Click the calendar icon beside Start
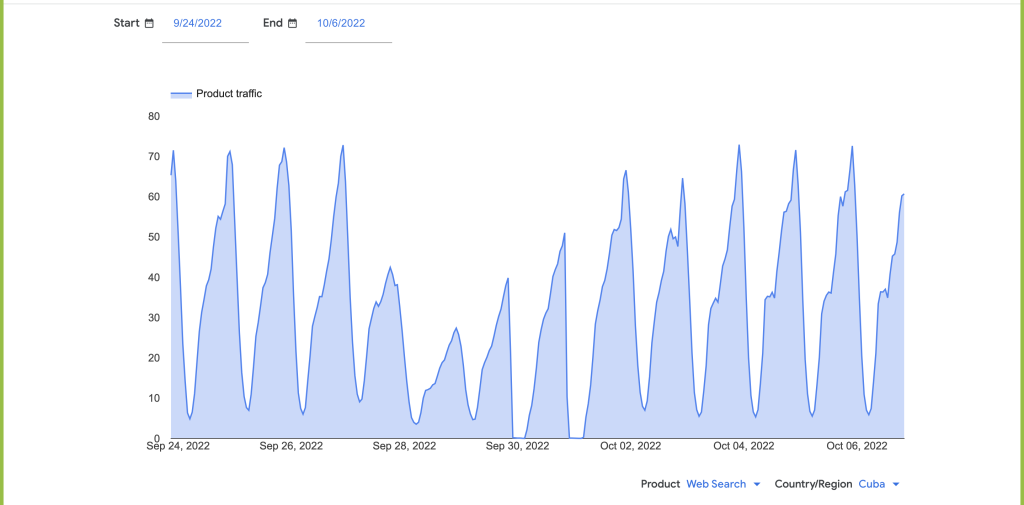Image resolution: width=1024 pixels, height=505 pixels. click(x=149, y=23)
